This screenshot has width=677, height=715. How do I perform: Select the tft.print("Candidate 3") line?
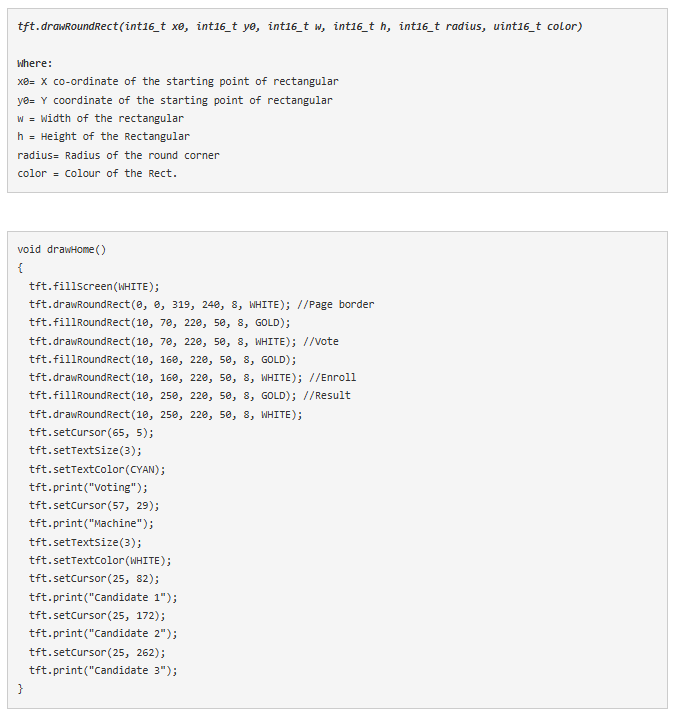click(x=103, y=670)
